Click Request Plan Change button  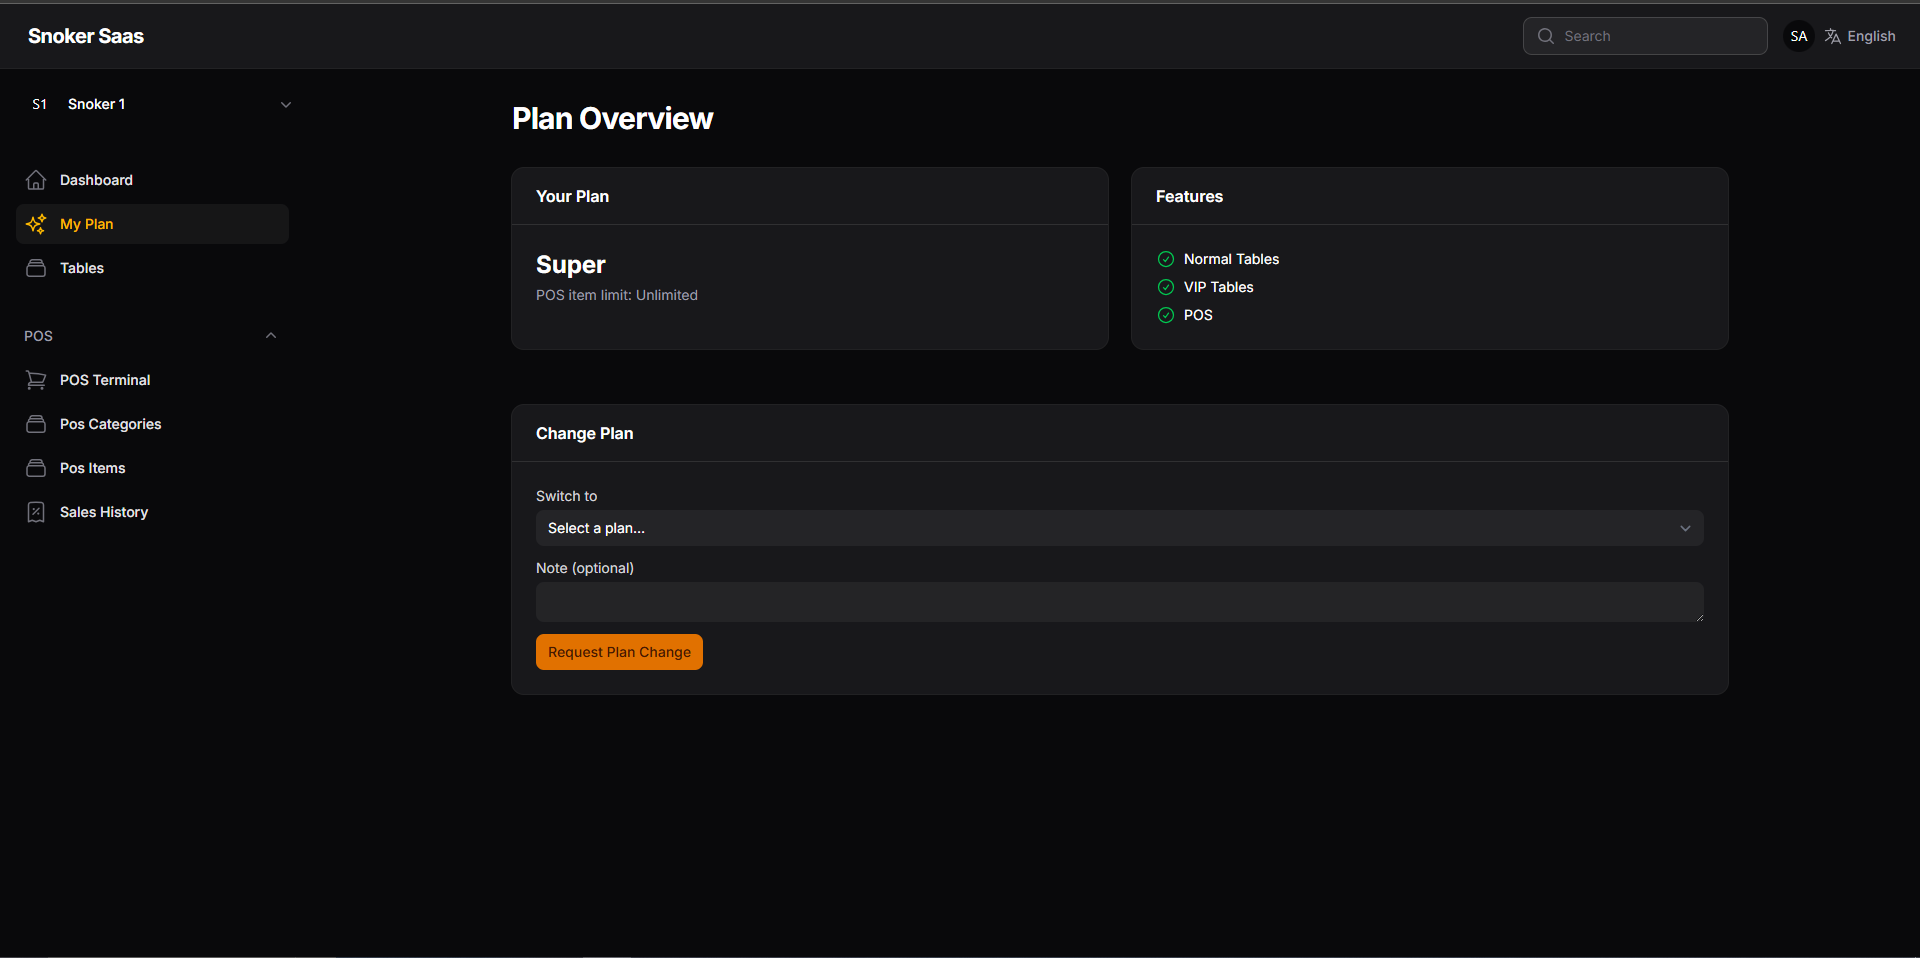point(619,652)
